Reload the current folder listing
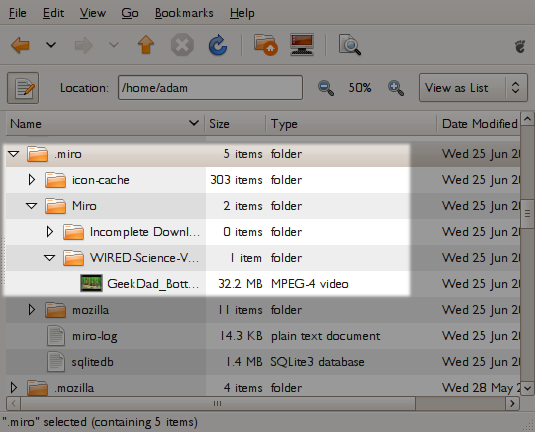Screen dimensions: 535x432 (218, 45)
